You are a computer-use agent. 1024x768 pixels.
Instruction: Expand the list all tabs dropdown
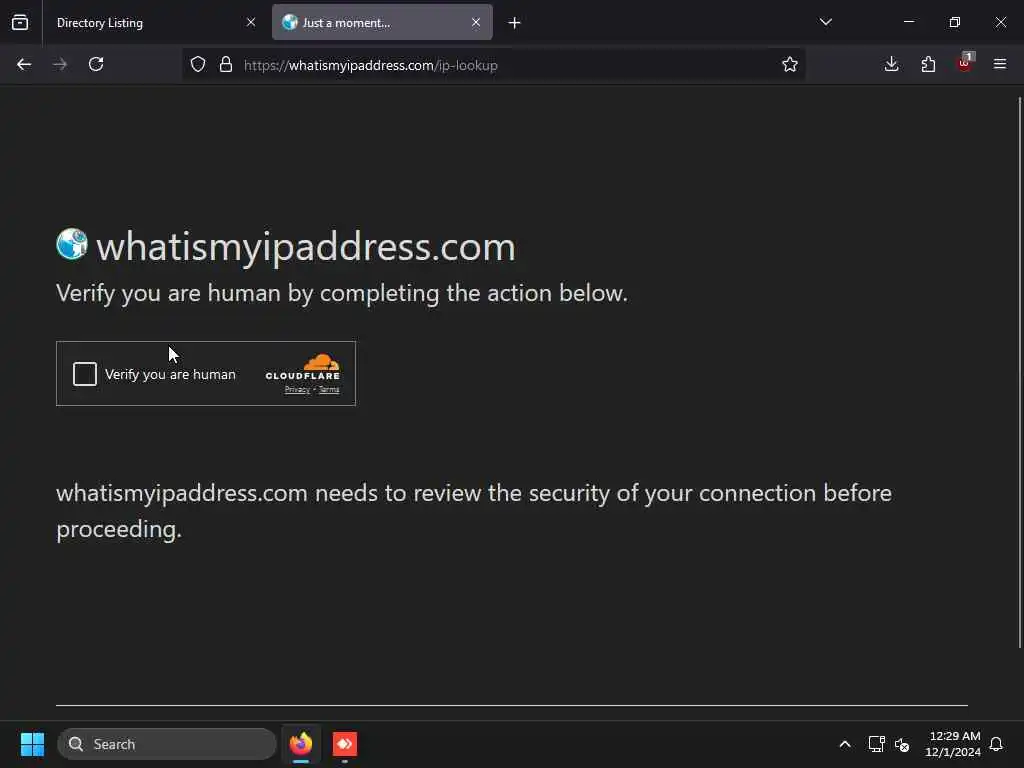(x=825, y=22)
